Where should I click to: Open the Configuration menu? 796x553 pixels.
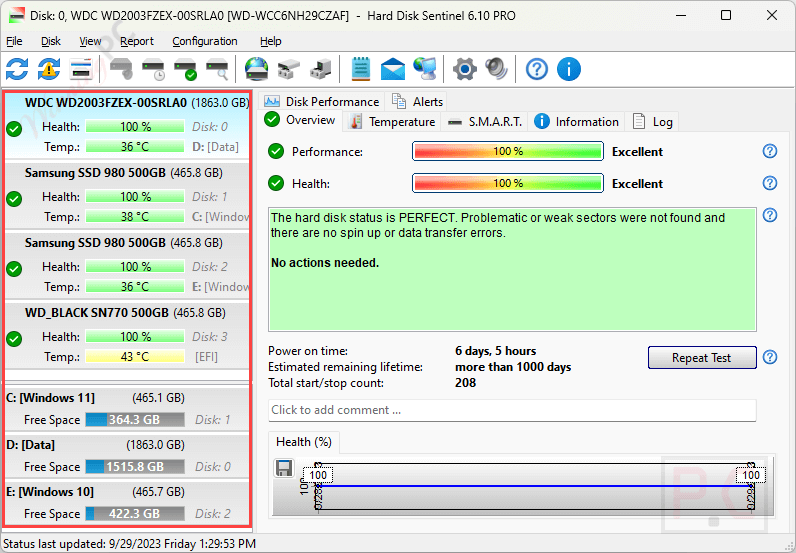205,41
